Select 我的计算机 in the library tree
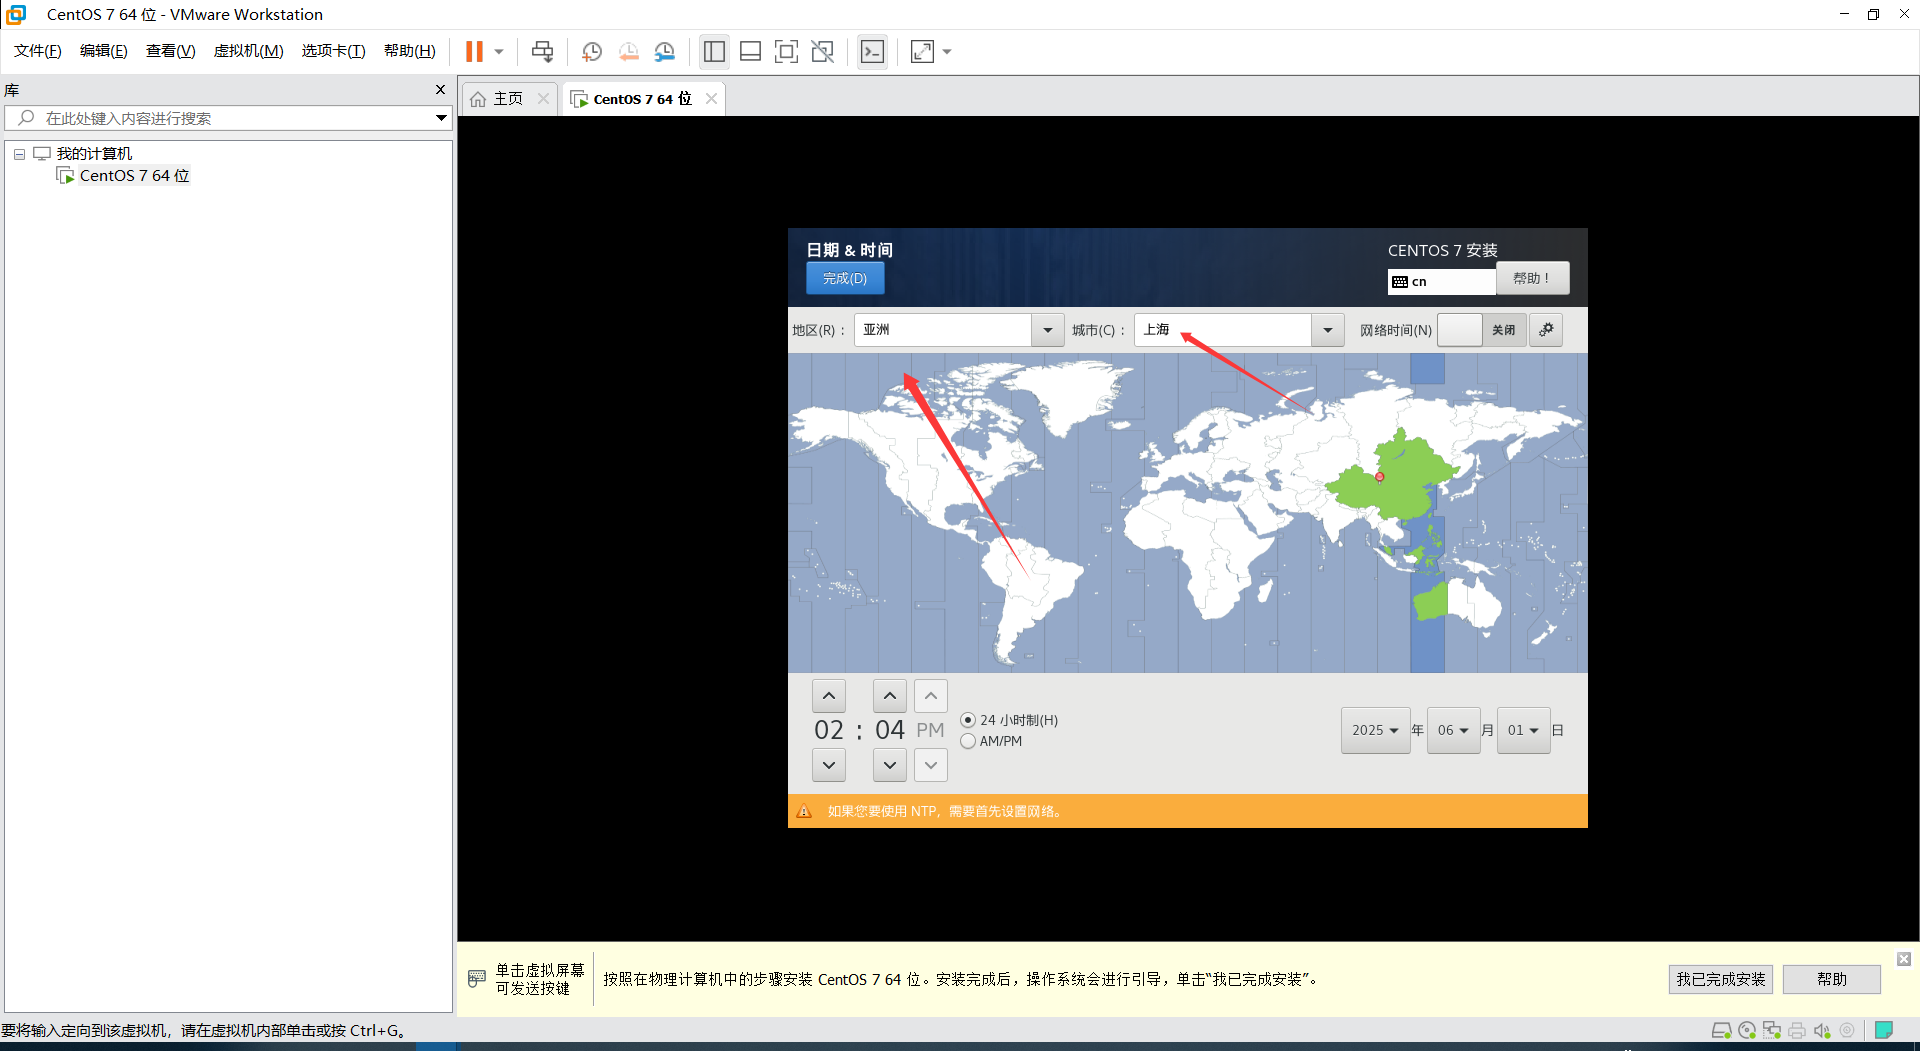The width and height of the screenshot is (1920, 1051). 94,154
